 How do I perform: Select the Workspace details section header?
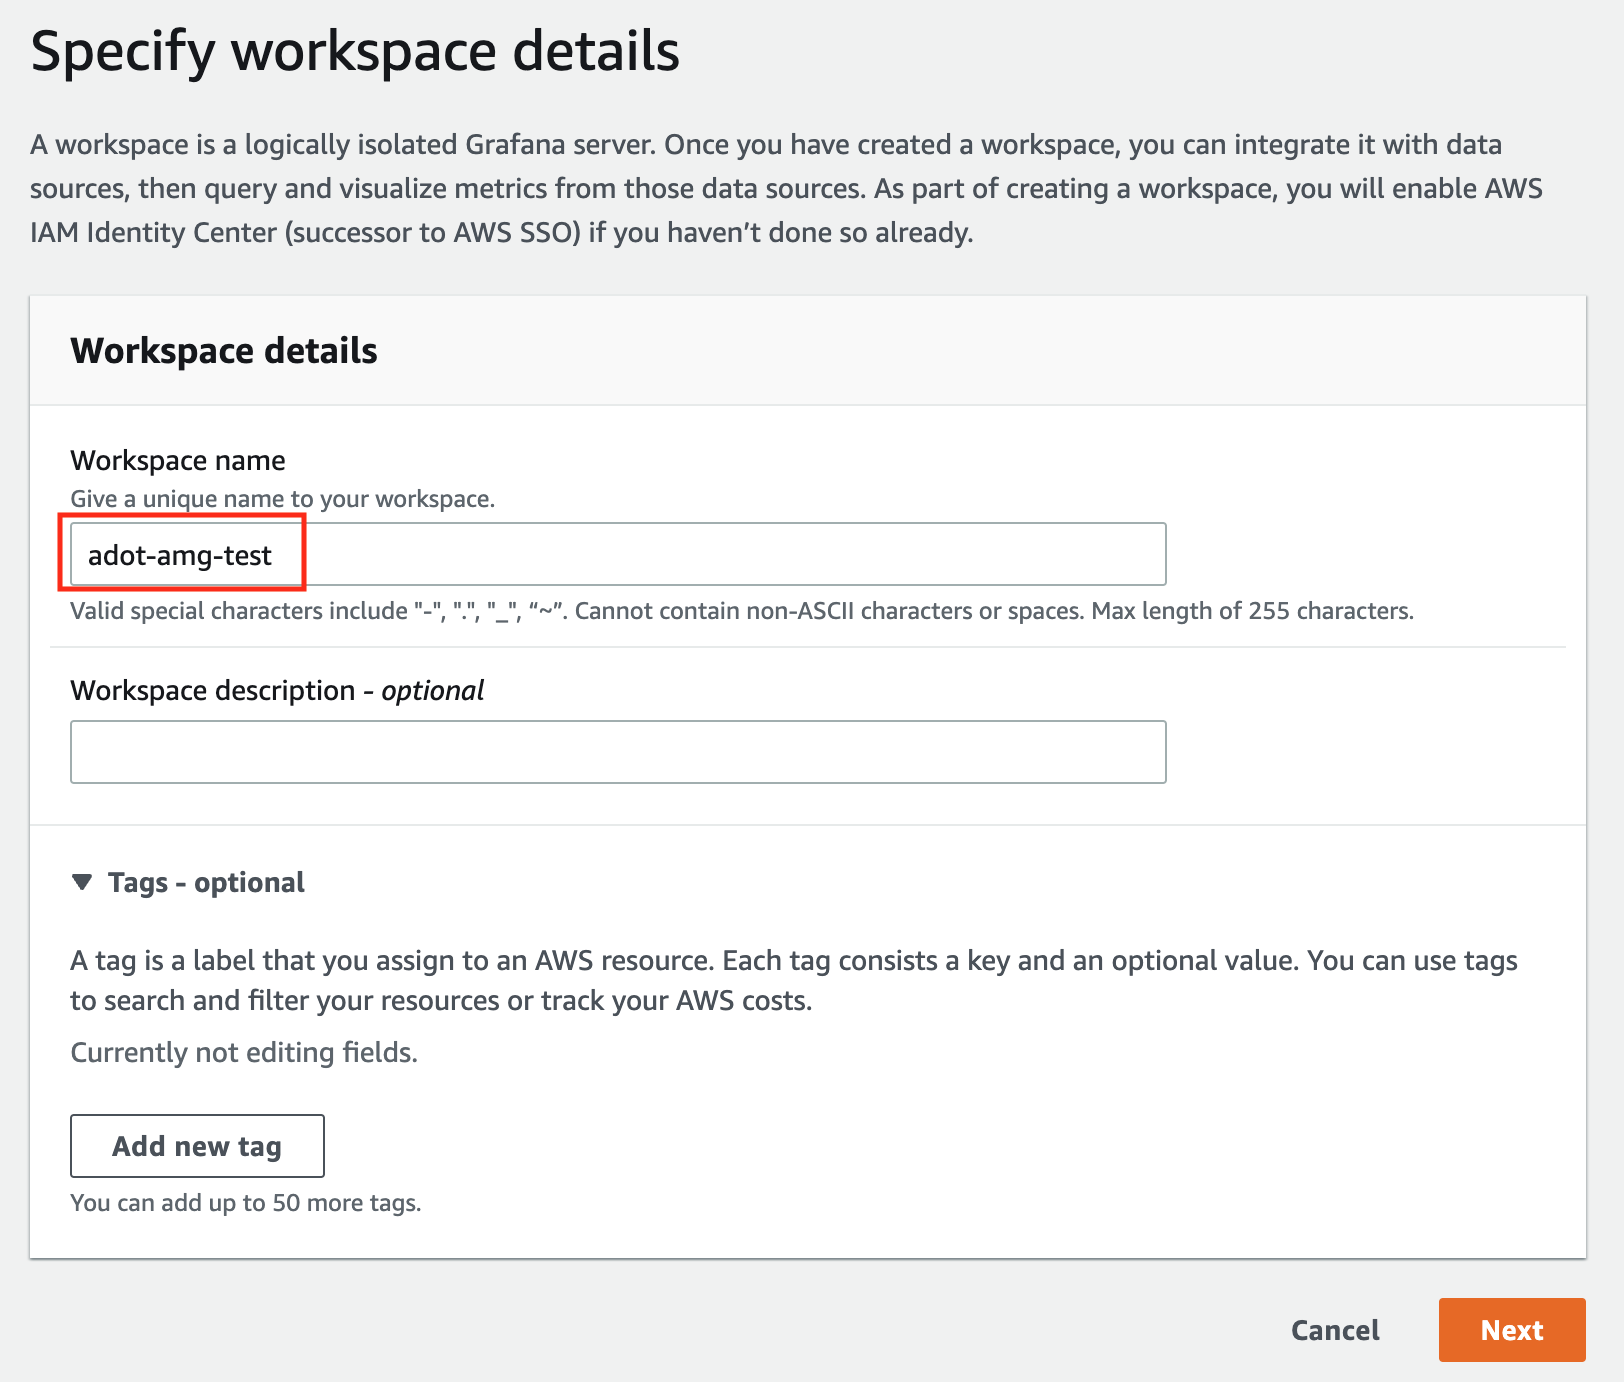coord(223,350)
